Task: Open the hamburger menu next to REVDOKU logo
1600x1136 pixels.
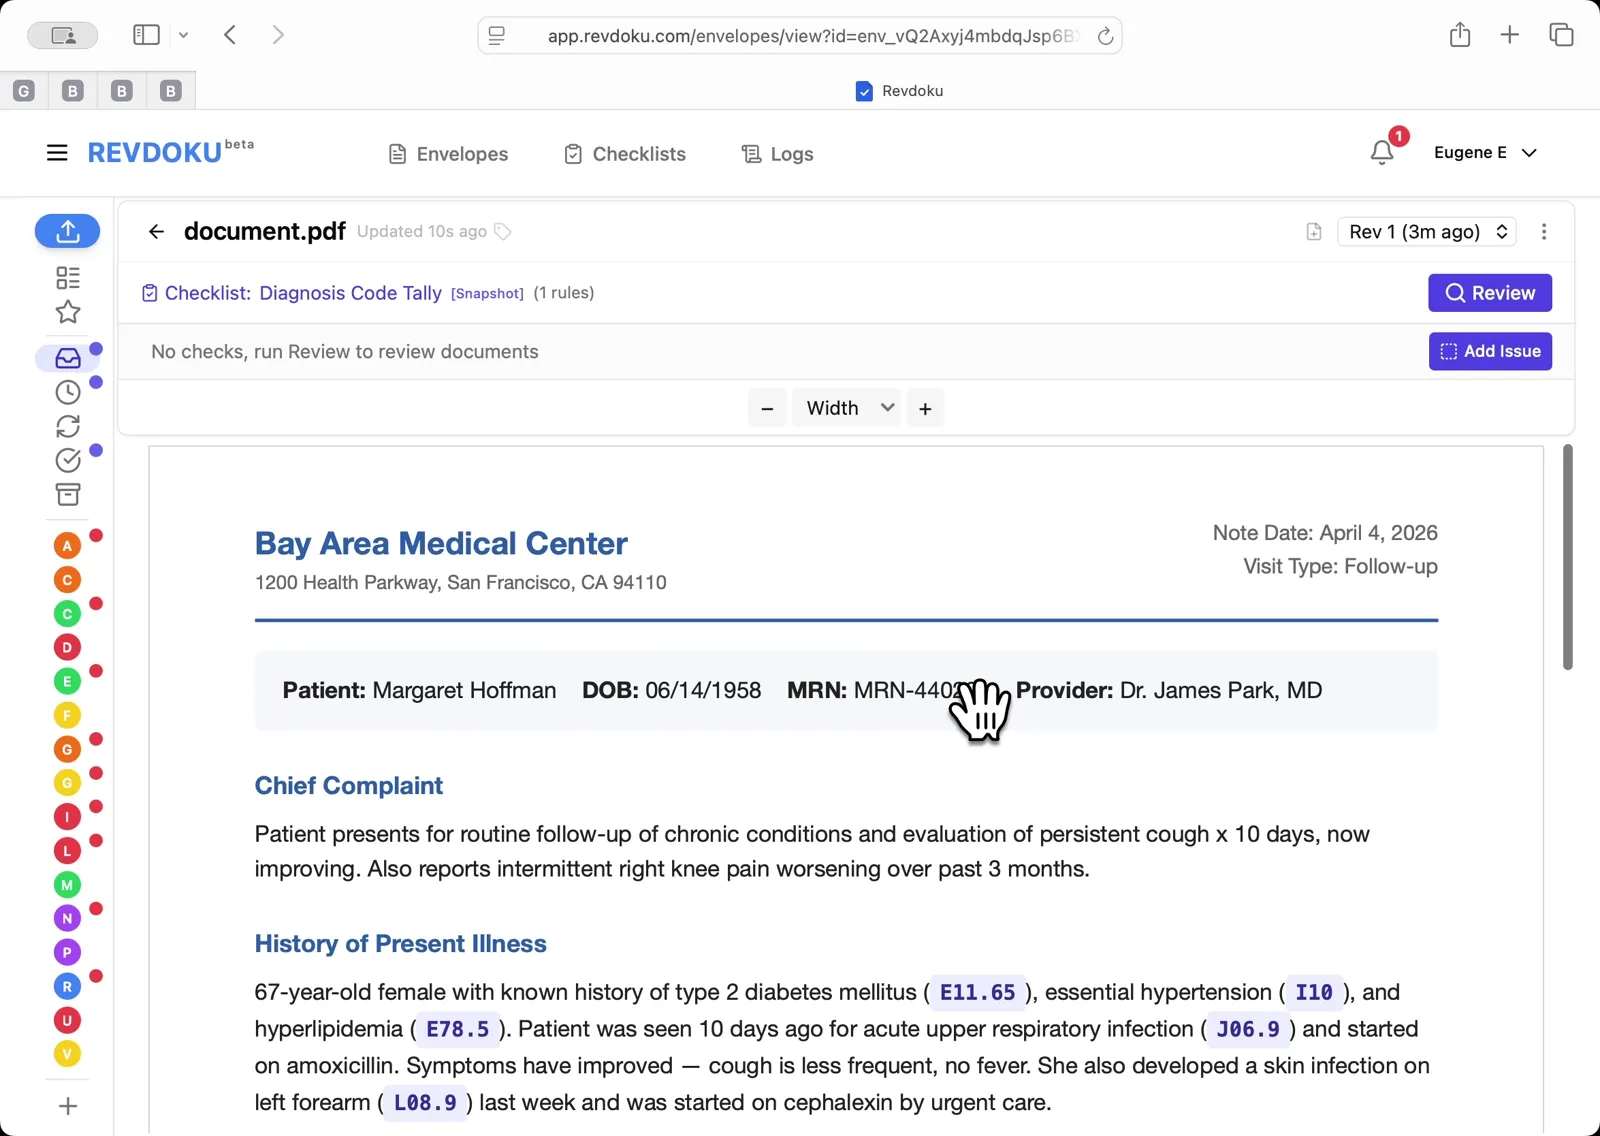Action: pyautogui.click(x=56, y=152)
